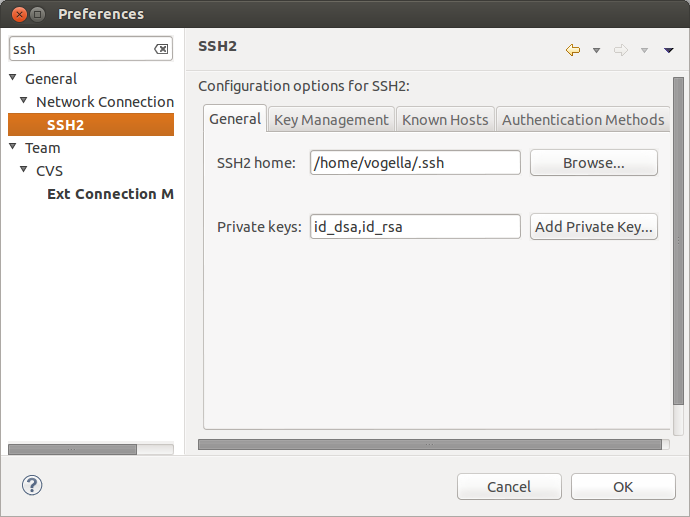Image resolution: width=690 pixels, height=517 pixels.
Task: Click the yellow Back arrow icon
Action: pyautogui.click(x=573, y=50)
